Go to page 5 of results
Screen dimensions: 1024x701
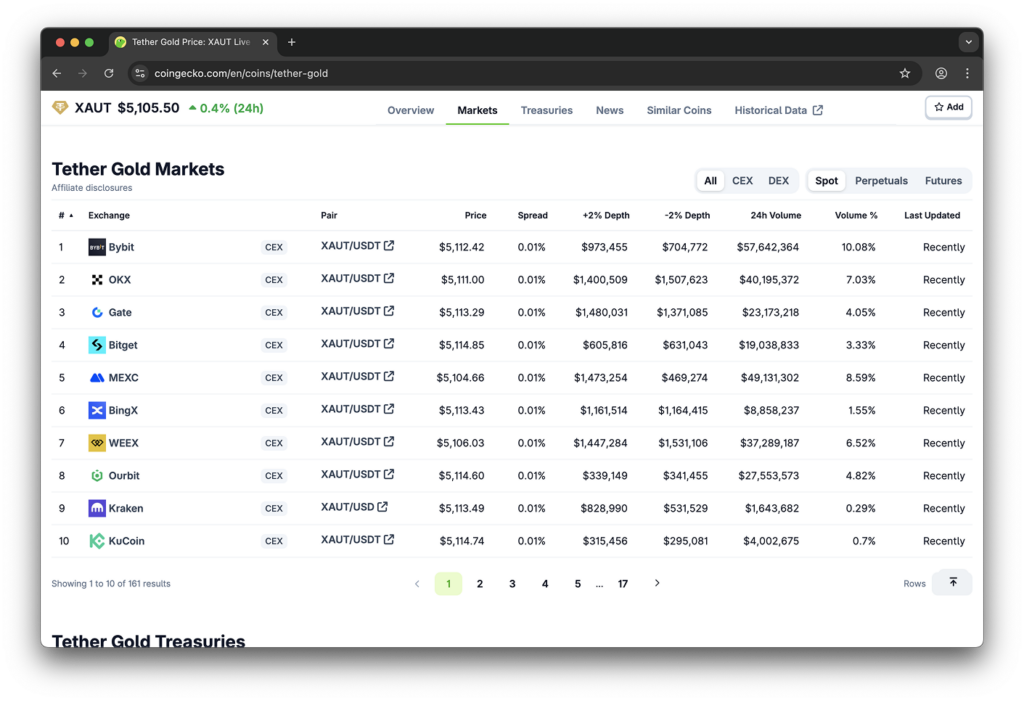point(577,583)
